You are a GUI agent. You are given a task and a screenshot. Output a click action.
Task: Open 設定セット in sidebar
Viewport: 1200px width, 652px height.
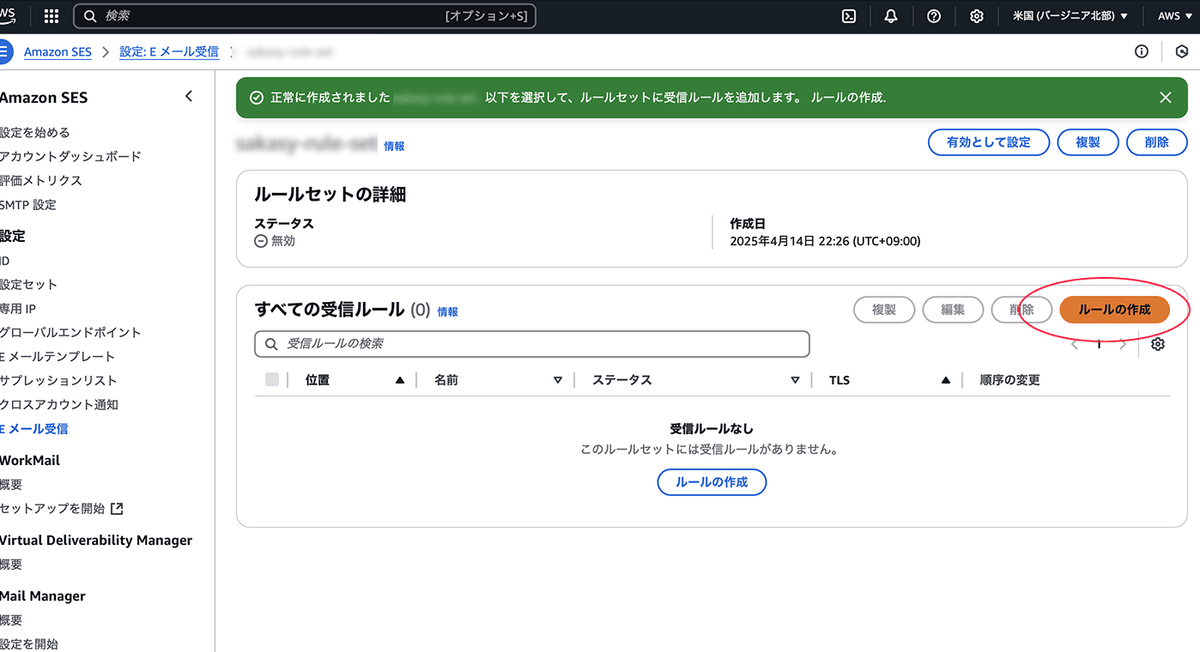(29, 284)
